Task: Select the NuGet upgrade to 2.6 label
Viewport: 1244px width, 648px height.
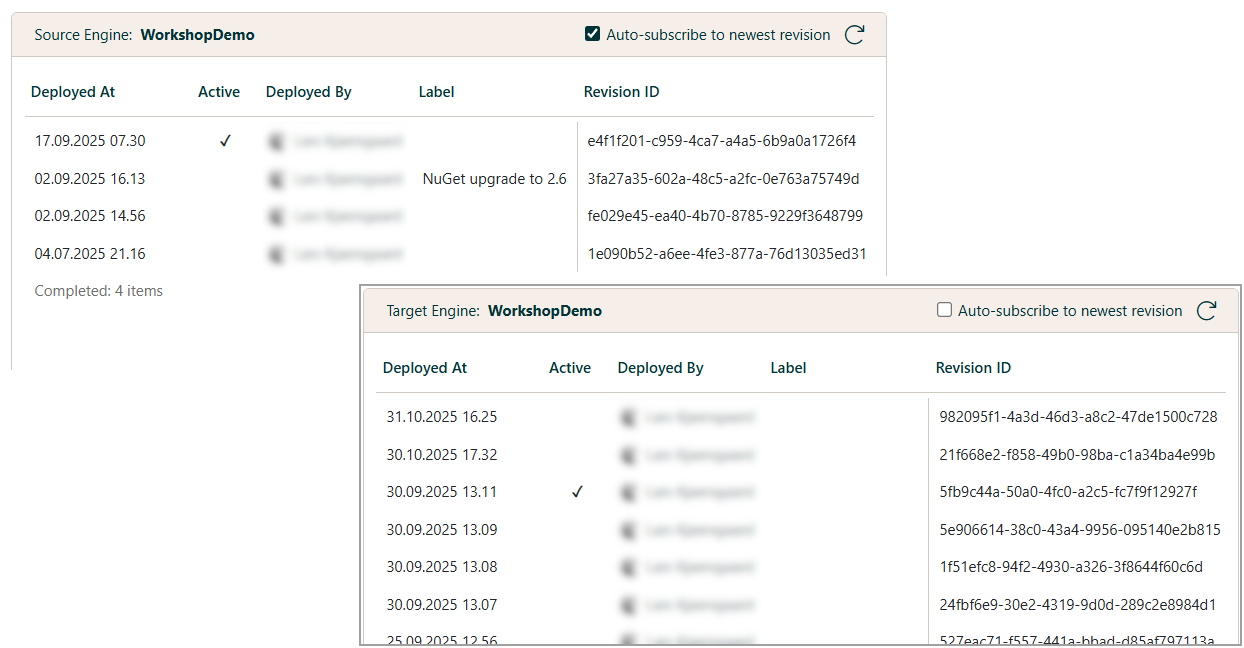Action: tap(494, 179)
